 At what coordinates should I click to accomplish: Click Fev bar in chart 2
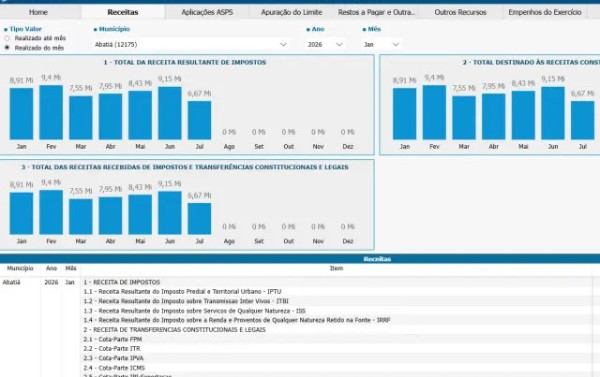(434, 112)
